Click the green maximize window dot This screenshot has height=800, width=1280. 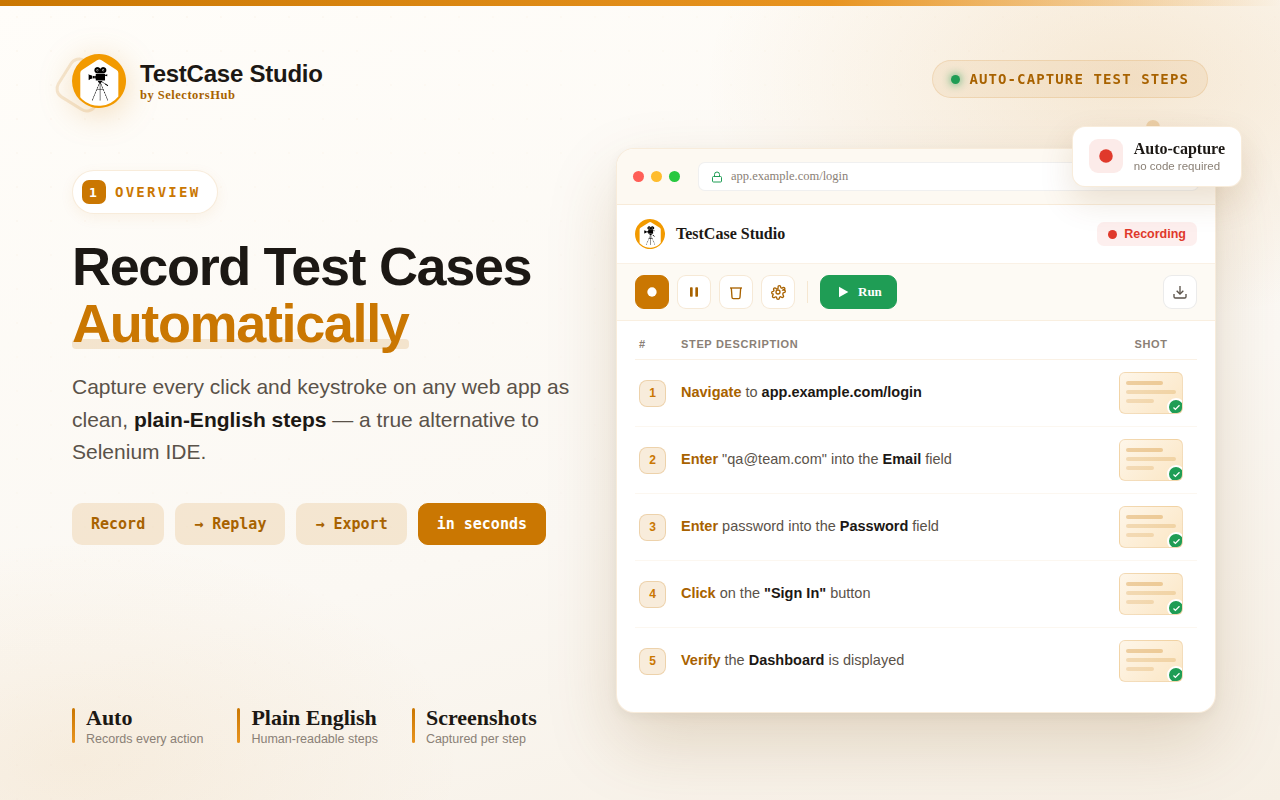675,176
